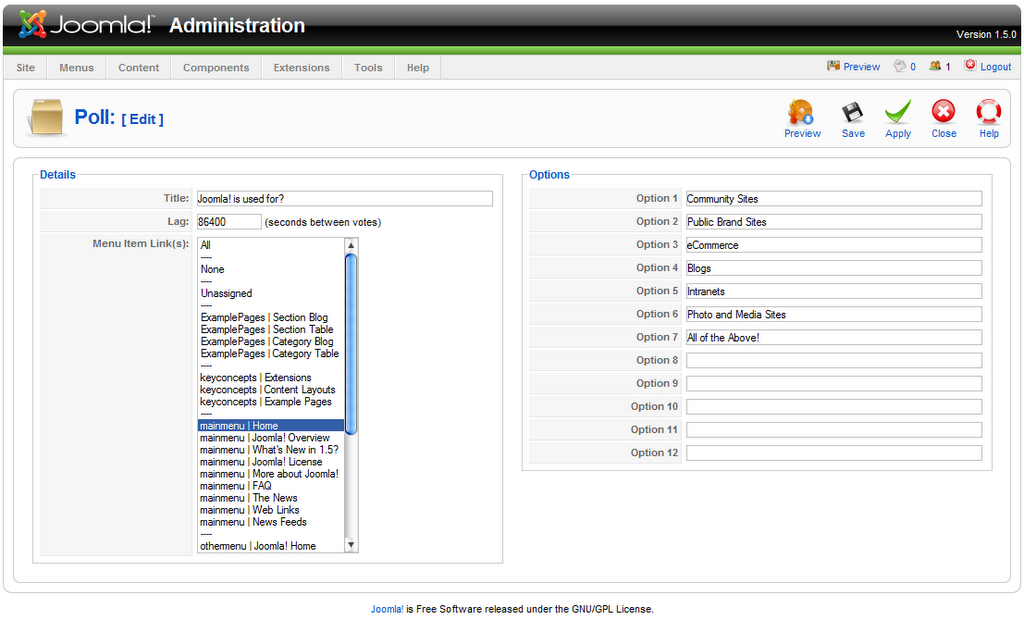Select 'mainmenu | Home' list item
Screen dimensions: 1024x620
[x=271, y=426]
